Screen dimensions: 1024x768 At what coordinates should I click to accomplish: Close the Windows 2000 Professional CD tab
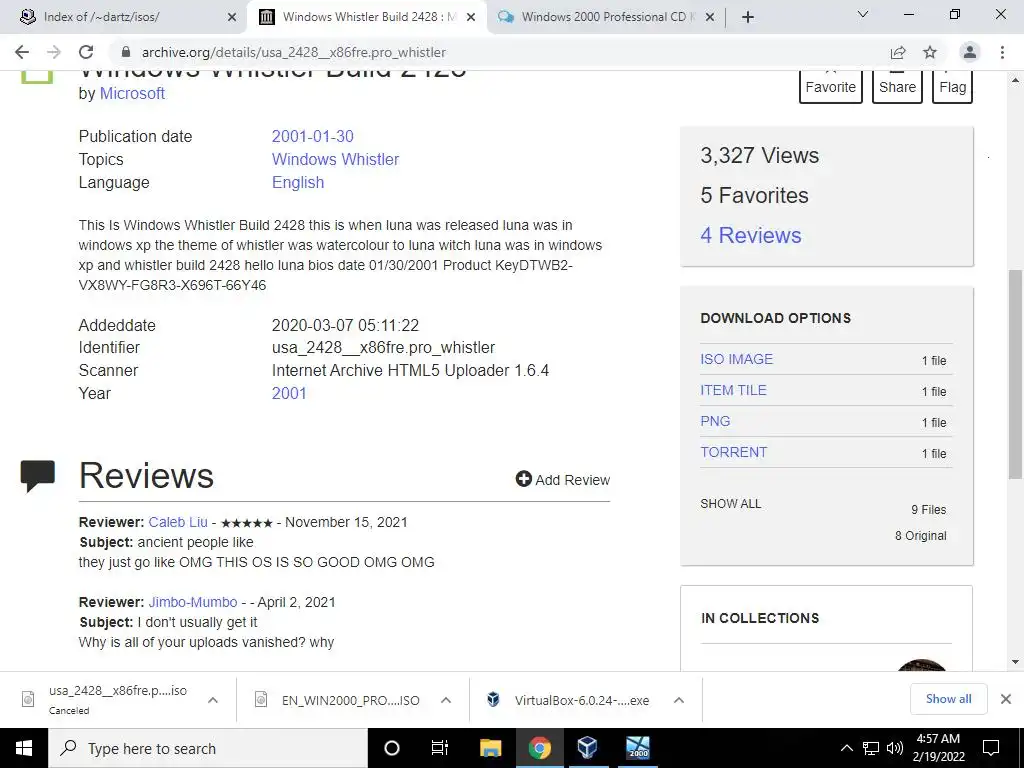tap(710, 17)
